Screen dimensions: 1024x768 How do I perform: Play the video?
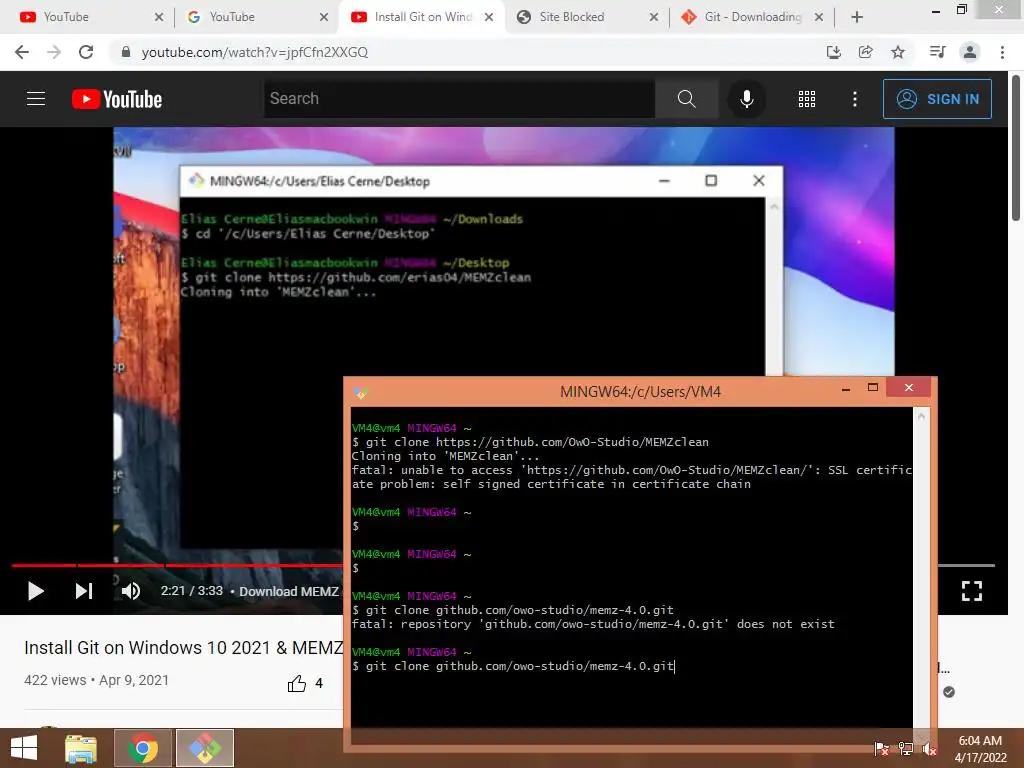pos(36,591)
